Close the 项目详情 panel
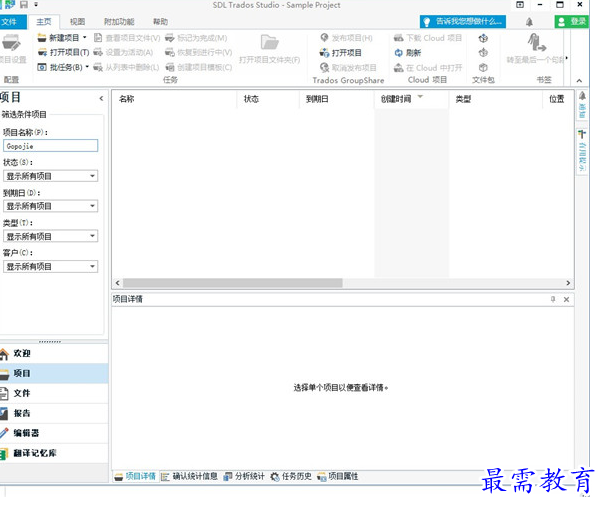The height and width of the screenshot is (512, 603). click(566, 299)
